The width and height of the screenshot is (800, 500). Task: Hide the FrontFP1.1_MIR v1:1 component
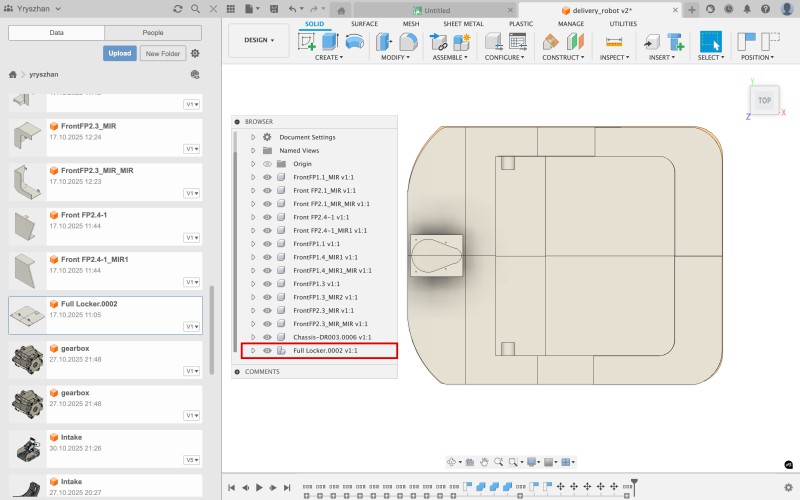pyautogui.click(x=267, y=177)
